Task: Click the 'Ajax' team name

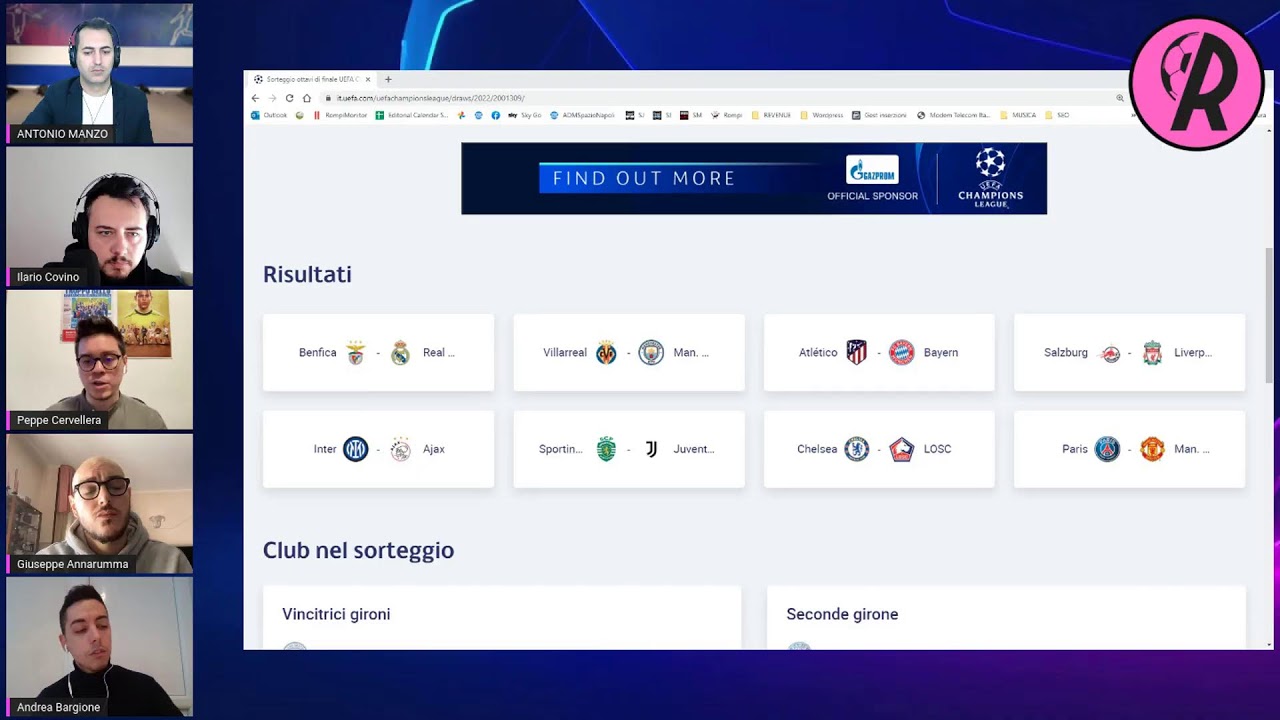Action: click(434, 449)
